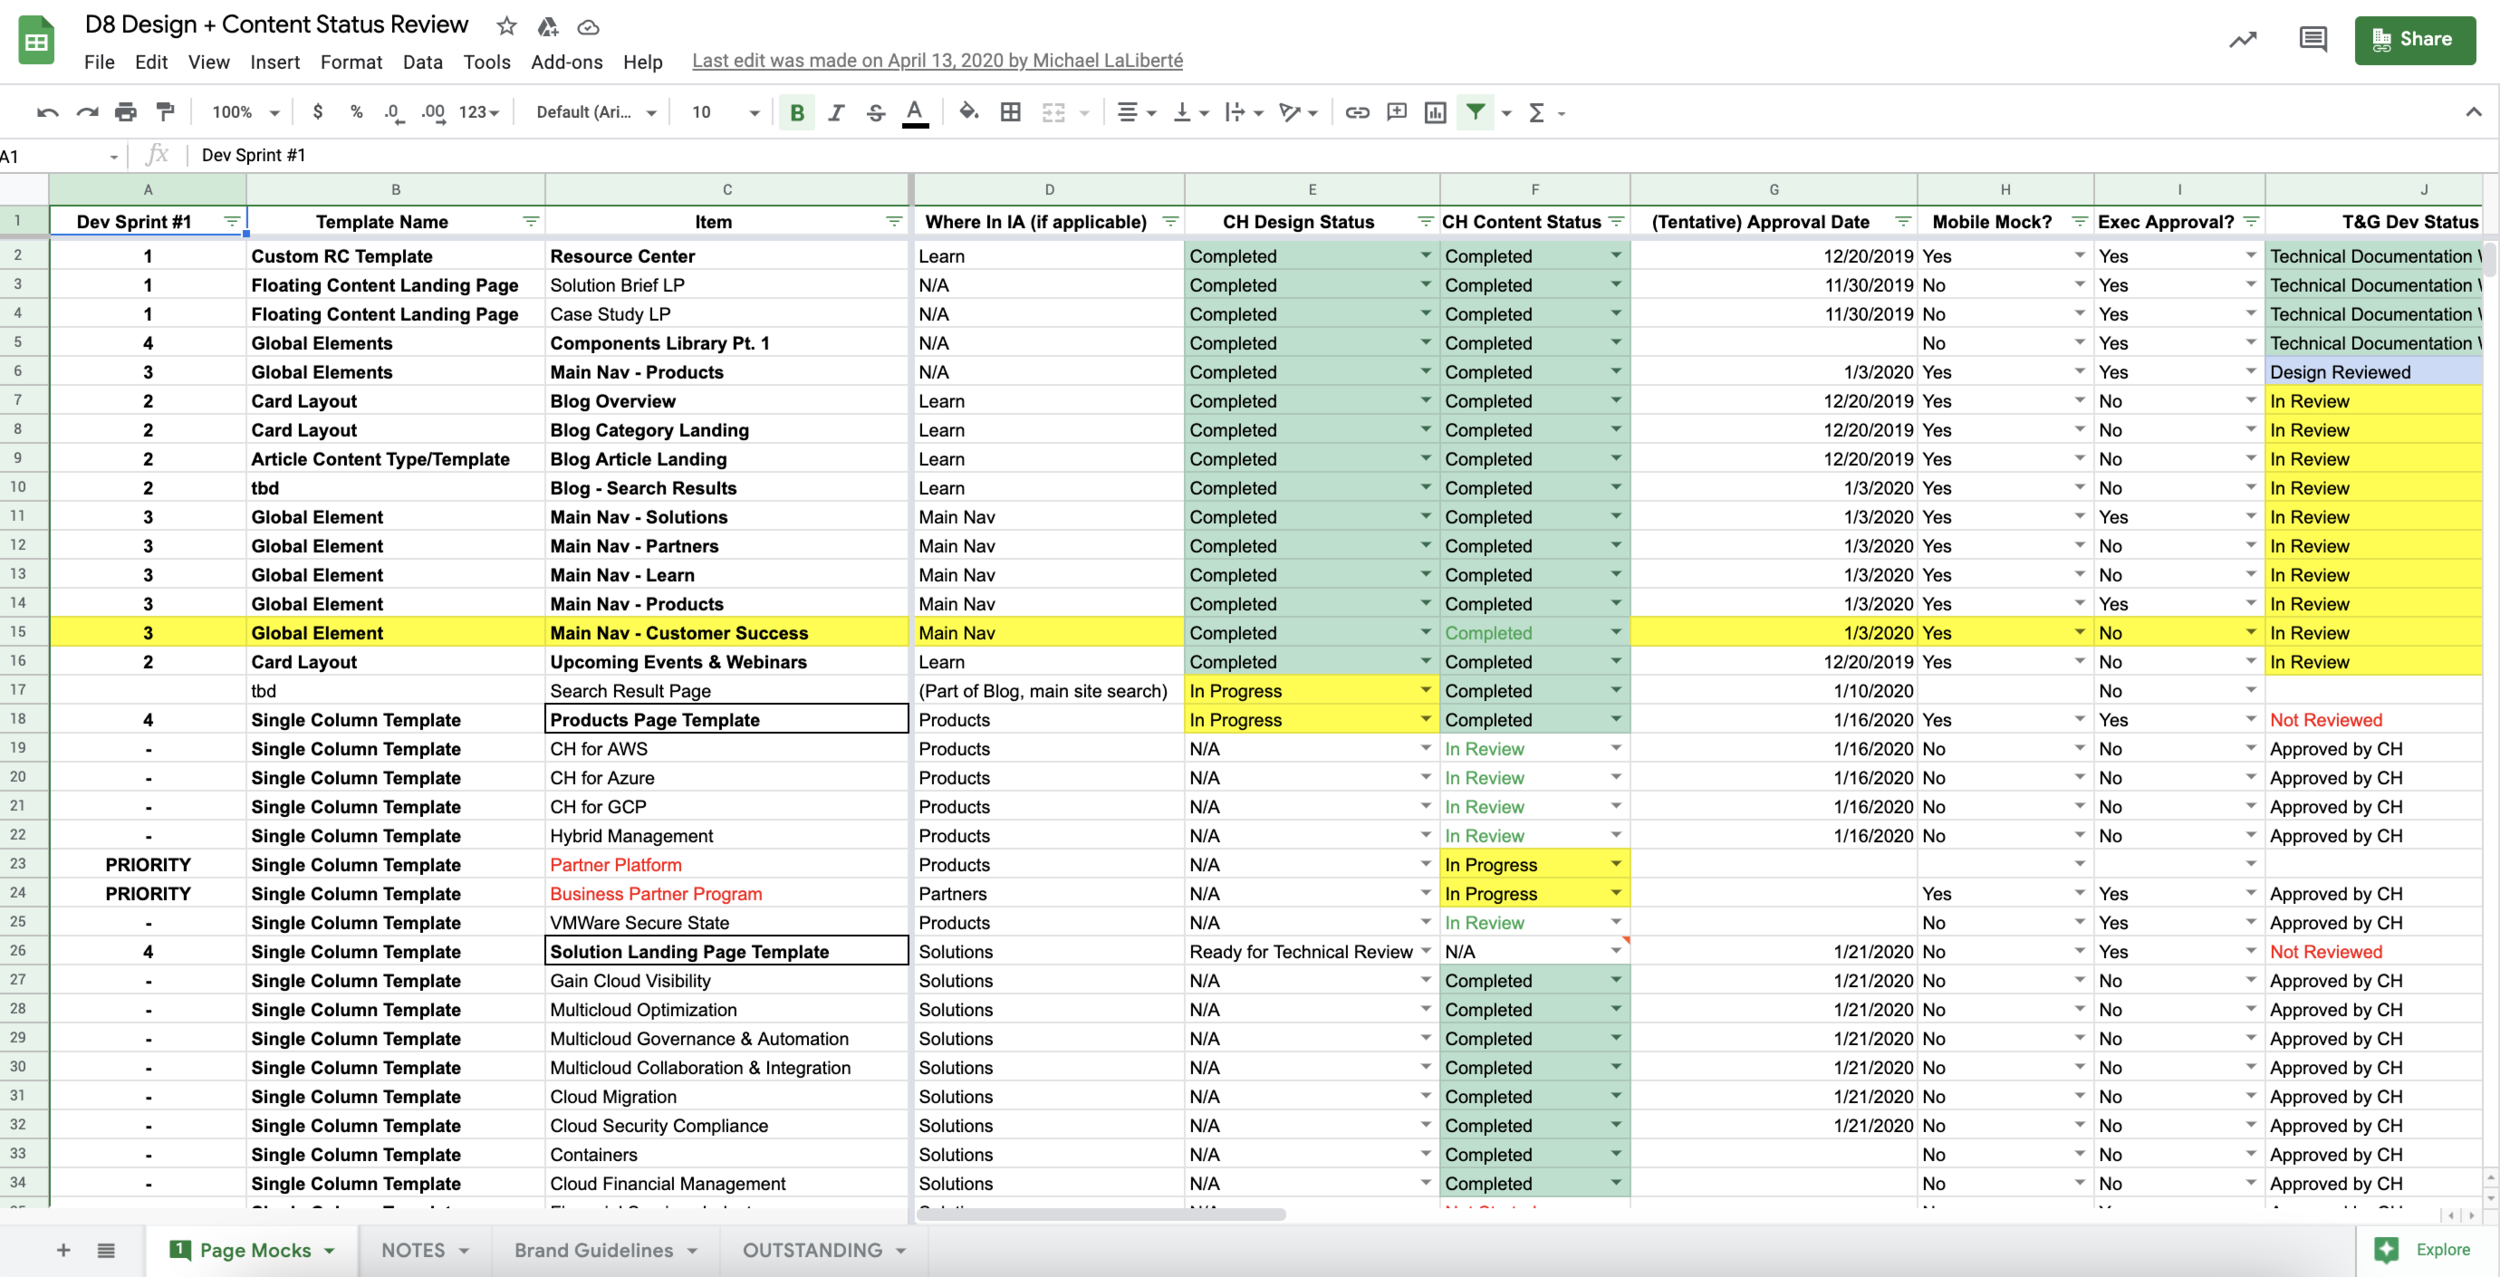Open the last edit history link

(938, 60)
